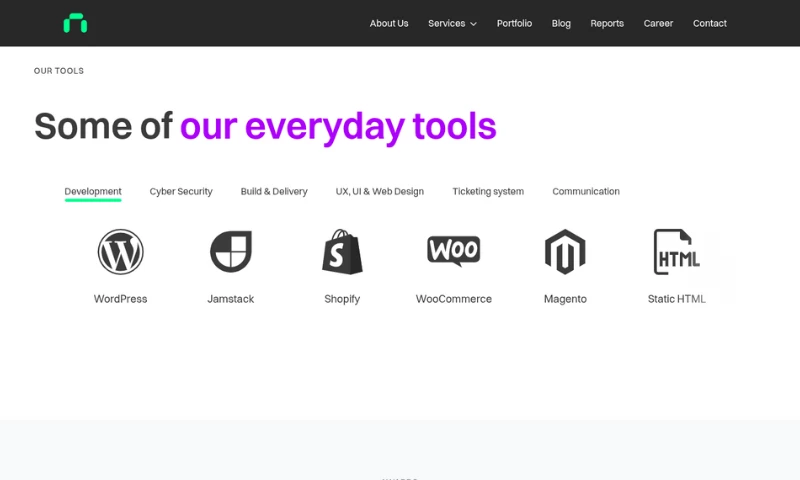Switch to the Ticketing system tab
The height and width of the screenshot is (480, 800).
tap(488, 191)
